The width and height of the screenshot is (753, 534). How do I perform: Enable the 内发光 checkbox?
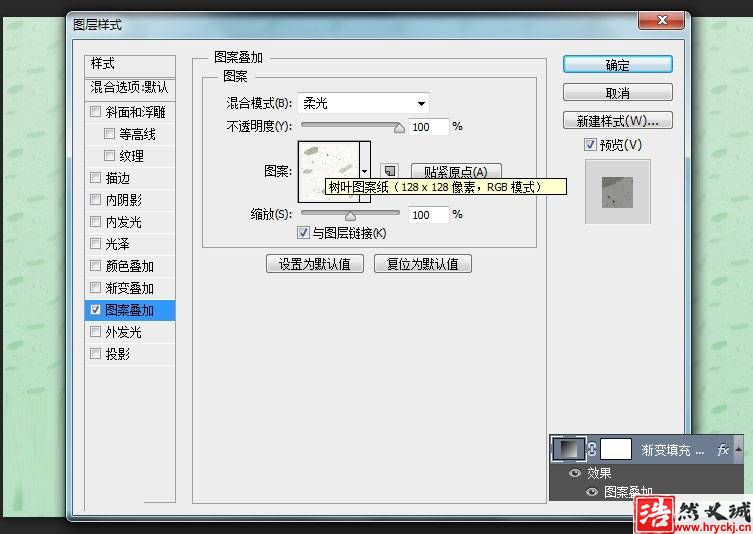pos(96,222)
